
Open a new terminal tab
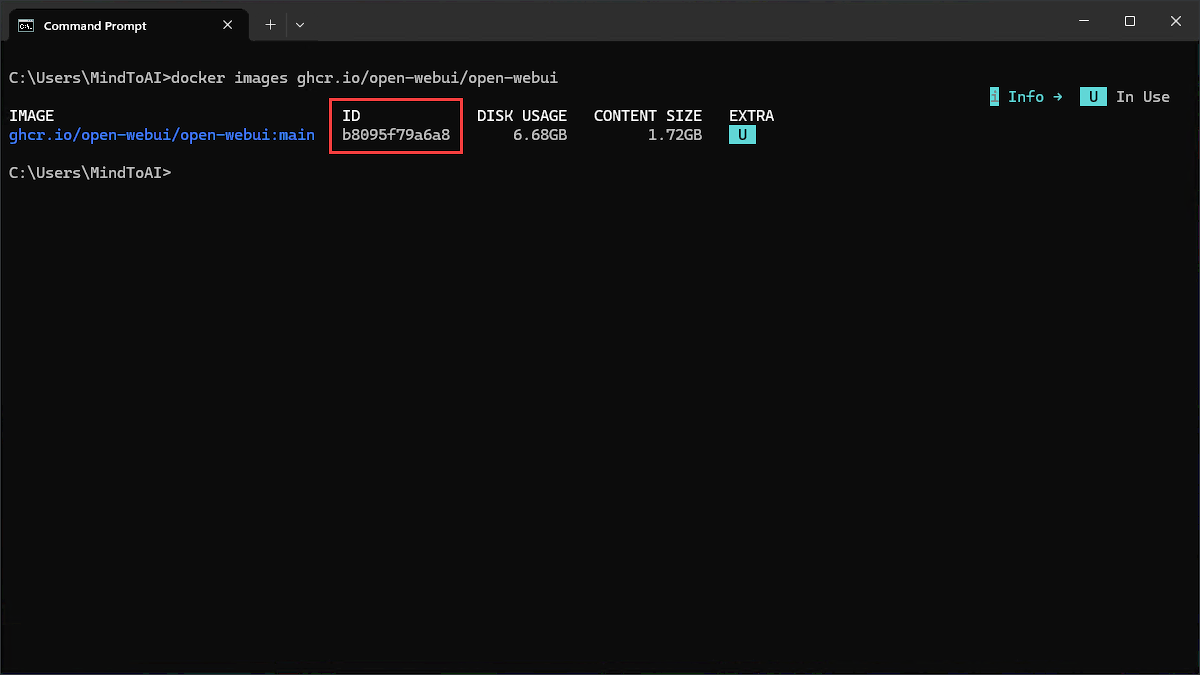(x=270, y=24)
